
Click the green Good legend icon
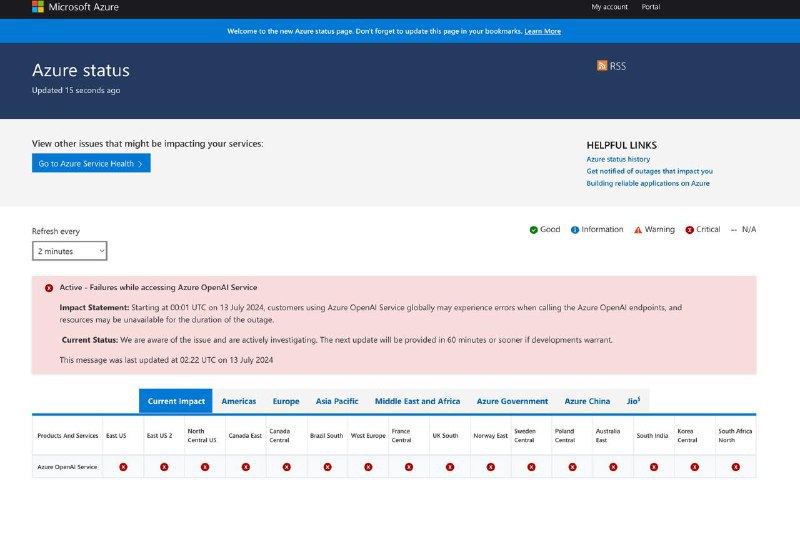click(x=534, y=230)
